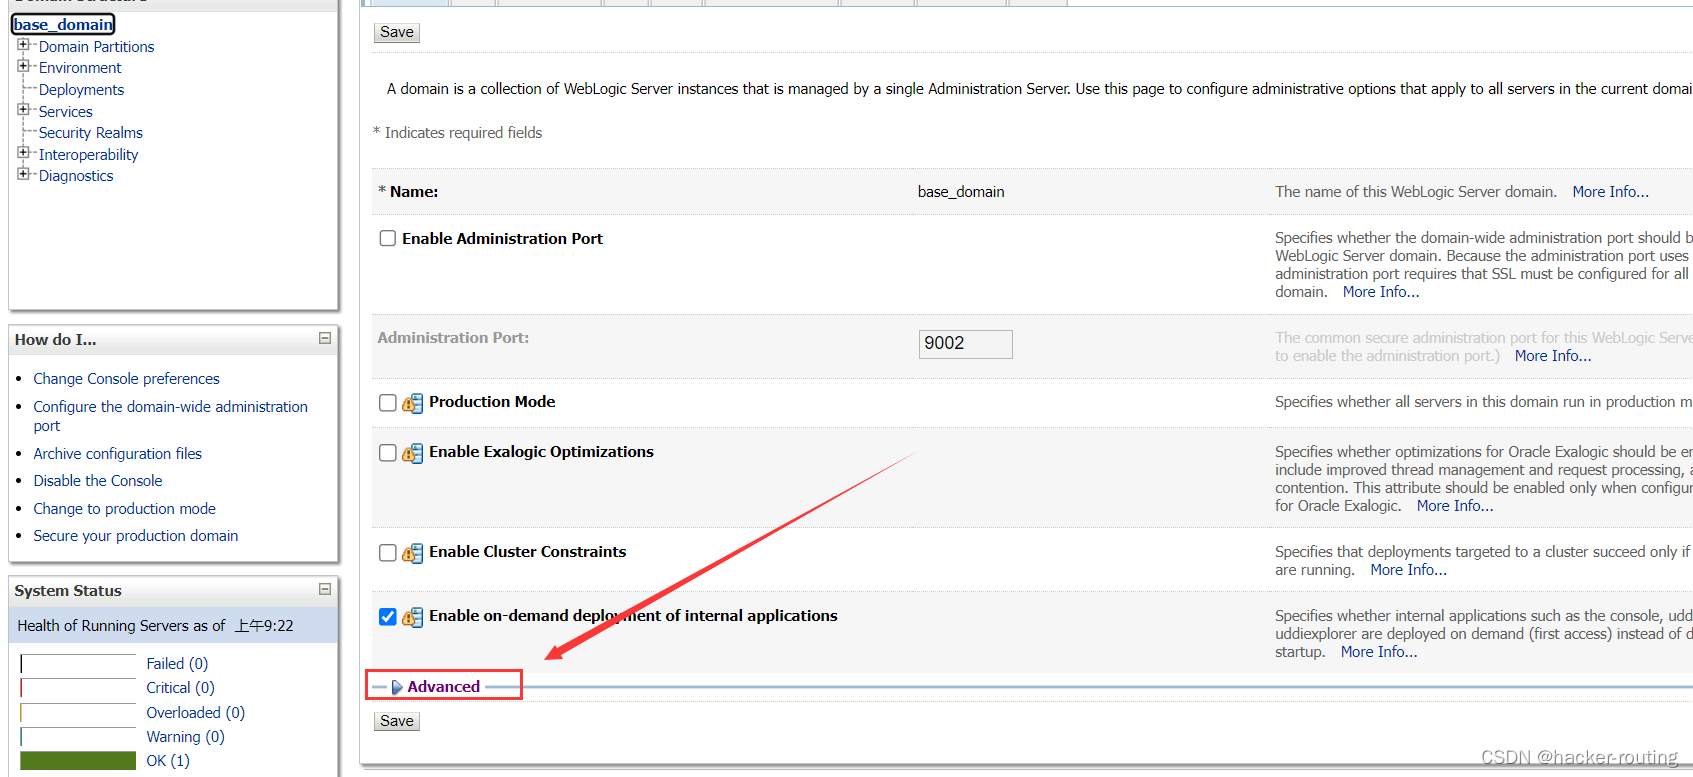Screen dimensions: 1693x777
Task: Click the empty Failed health bar
Action: point(78,664)
